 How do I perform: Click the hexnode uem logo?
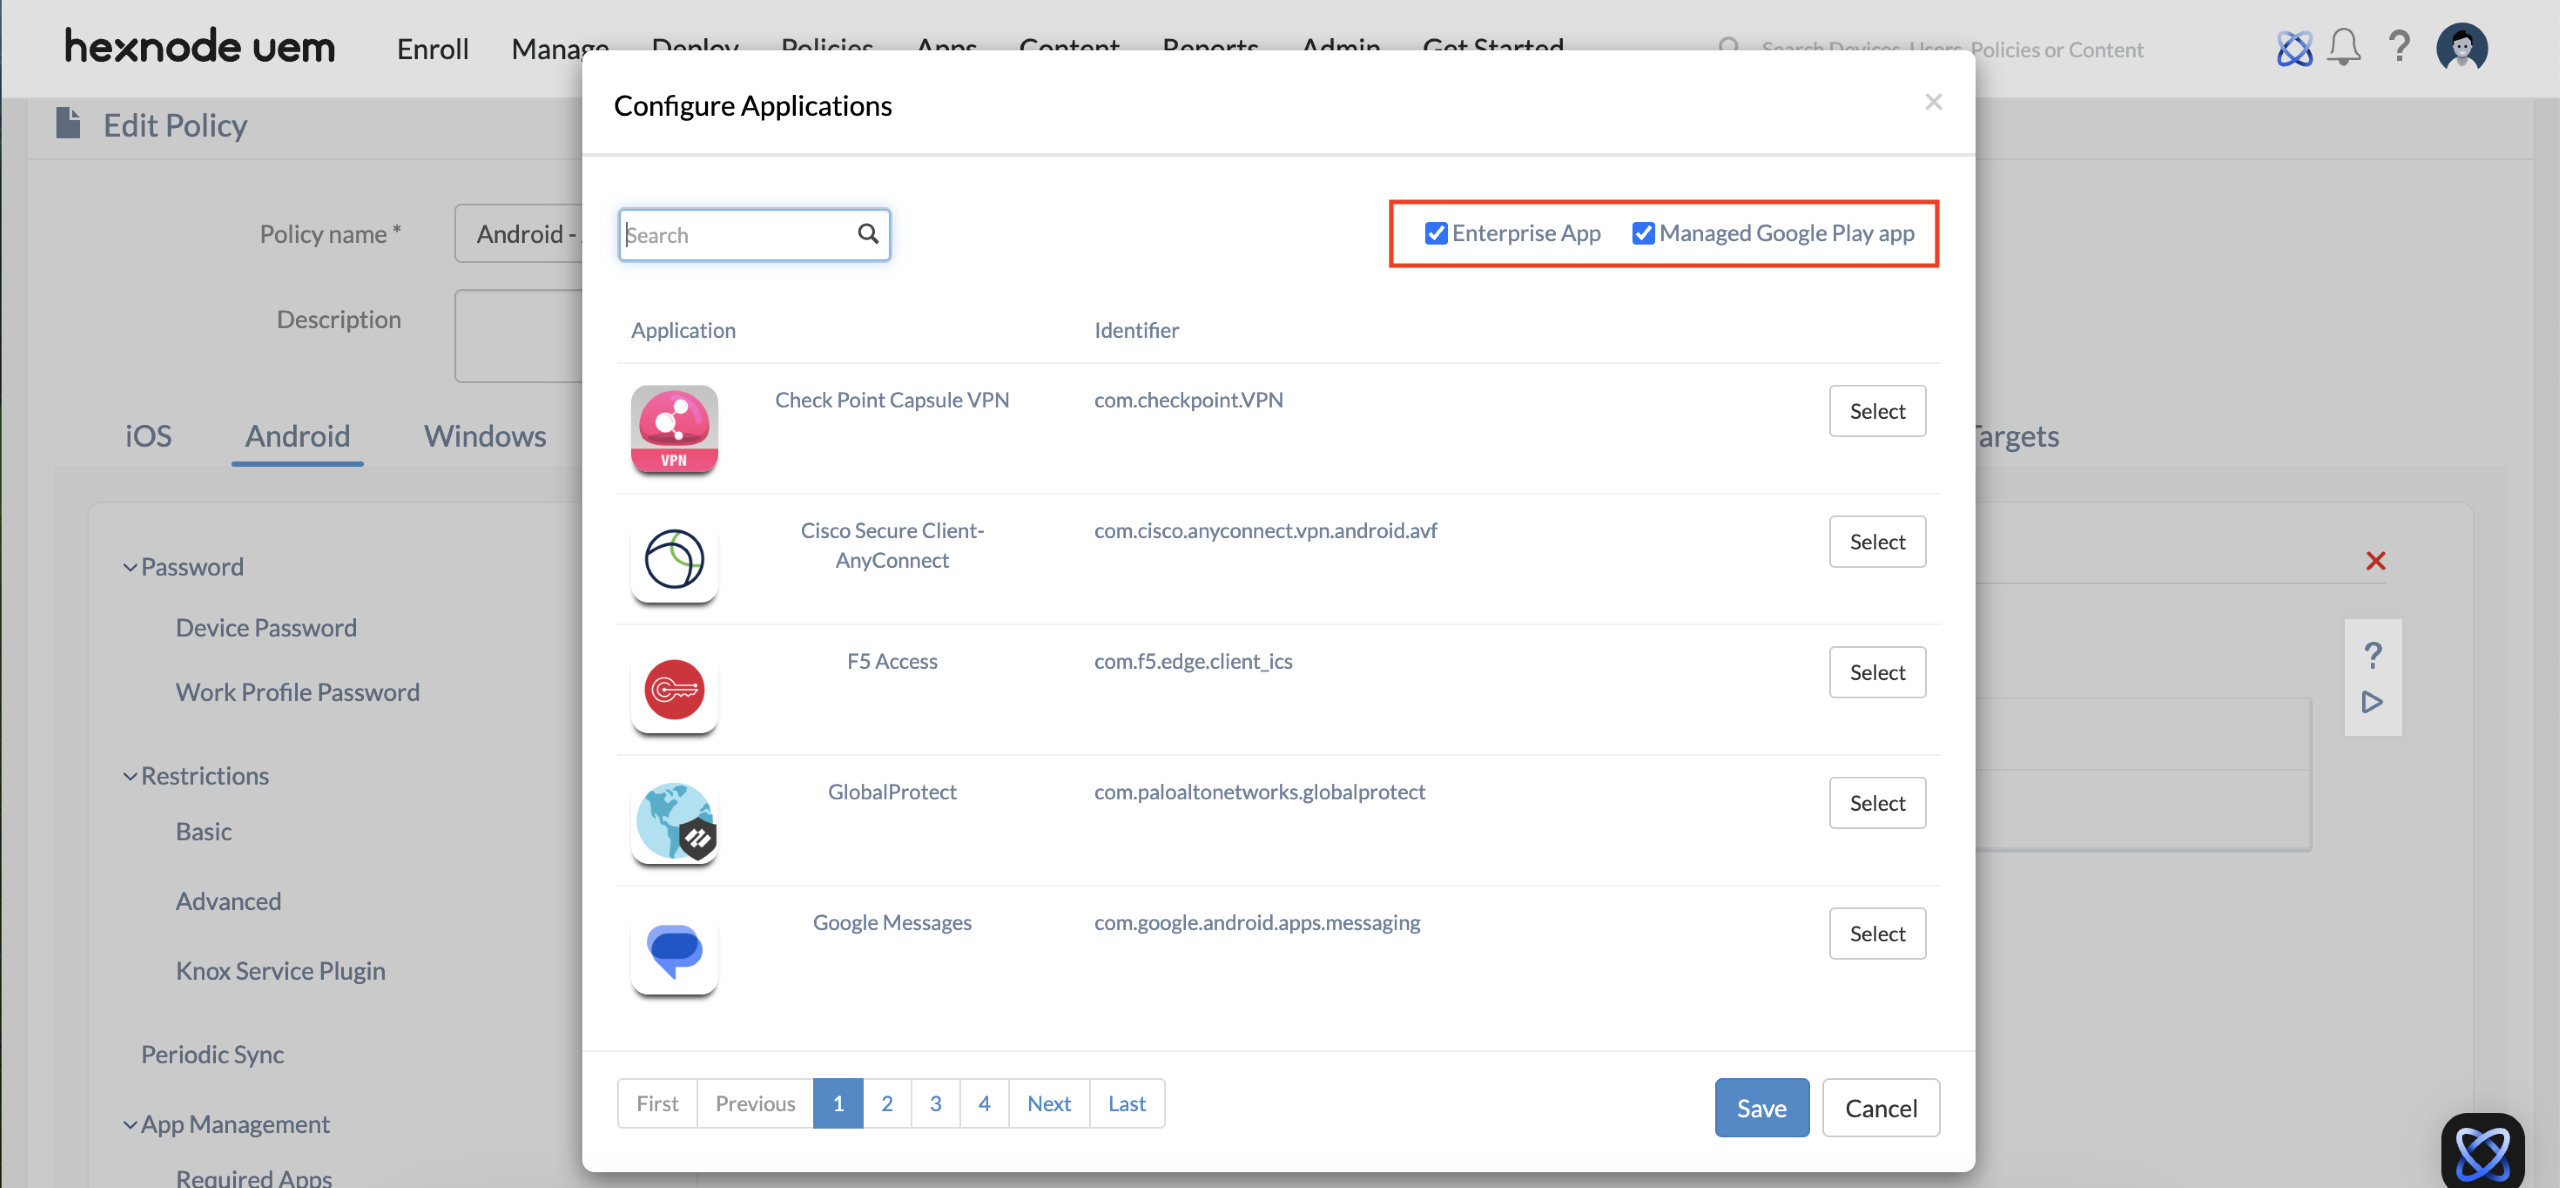click(x=200, y=47)
